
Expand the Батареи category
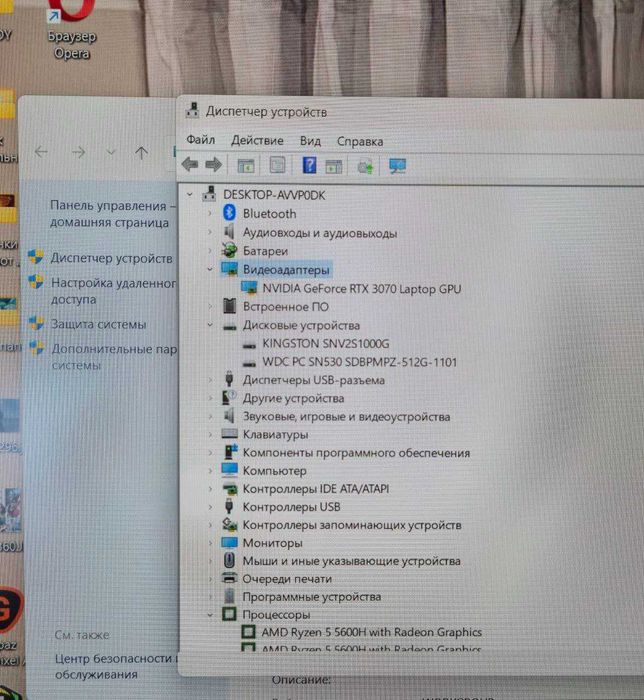pos(210,250)
